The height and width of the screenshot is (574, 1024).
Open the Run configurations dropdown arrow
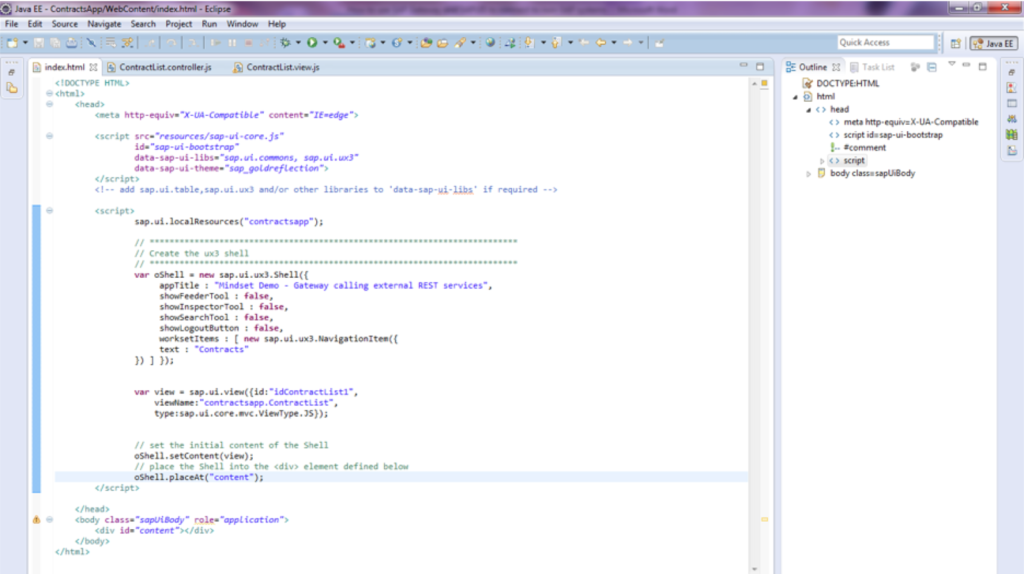click(x=325, y=43)
